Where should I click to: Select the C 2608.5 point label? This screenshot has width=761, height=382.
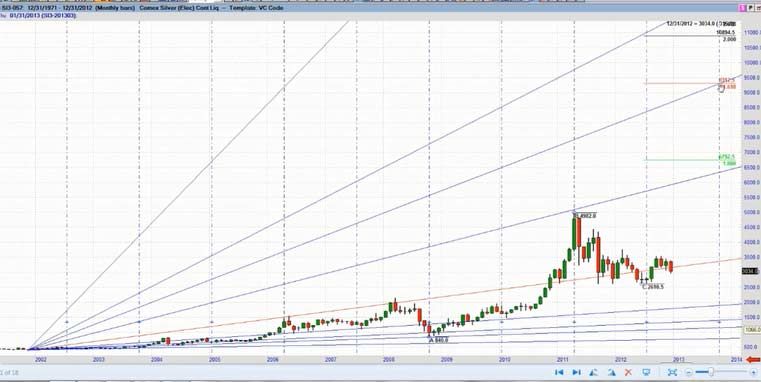(653, 287)
